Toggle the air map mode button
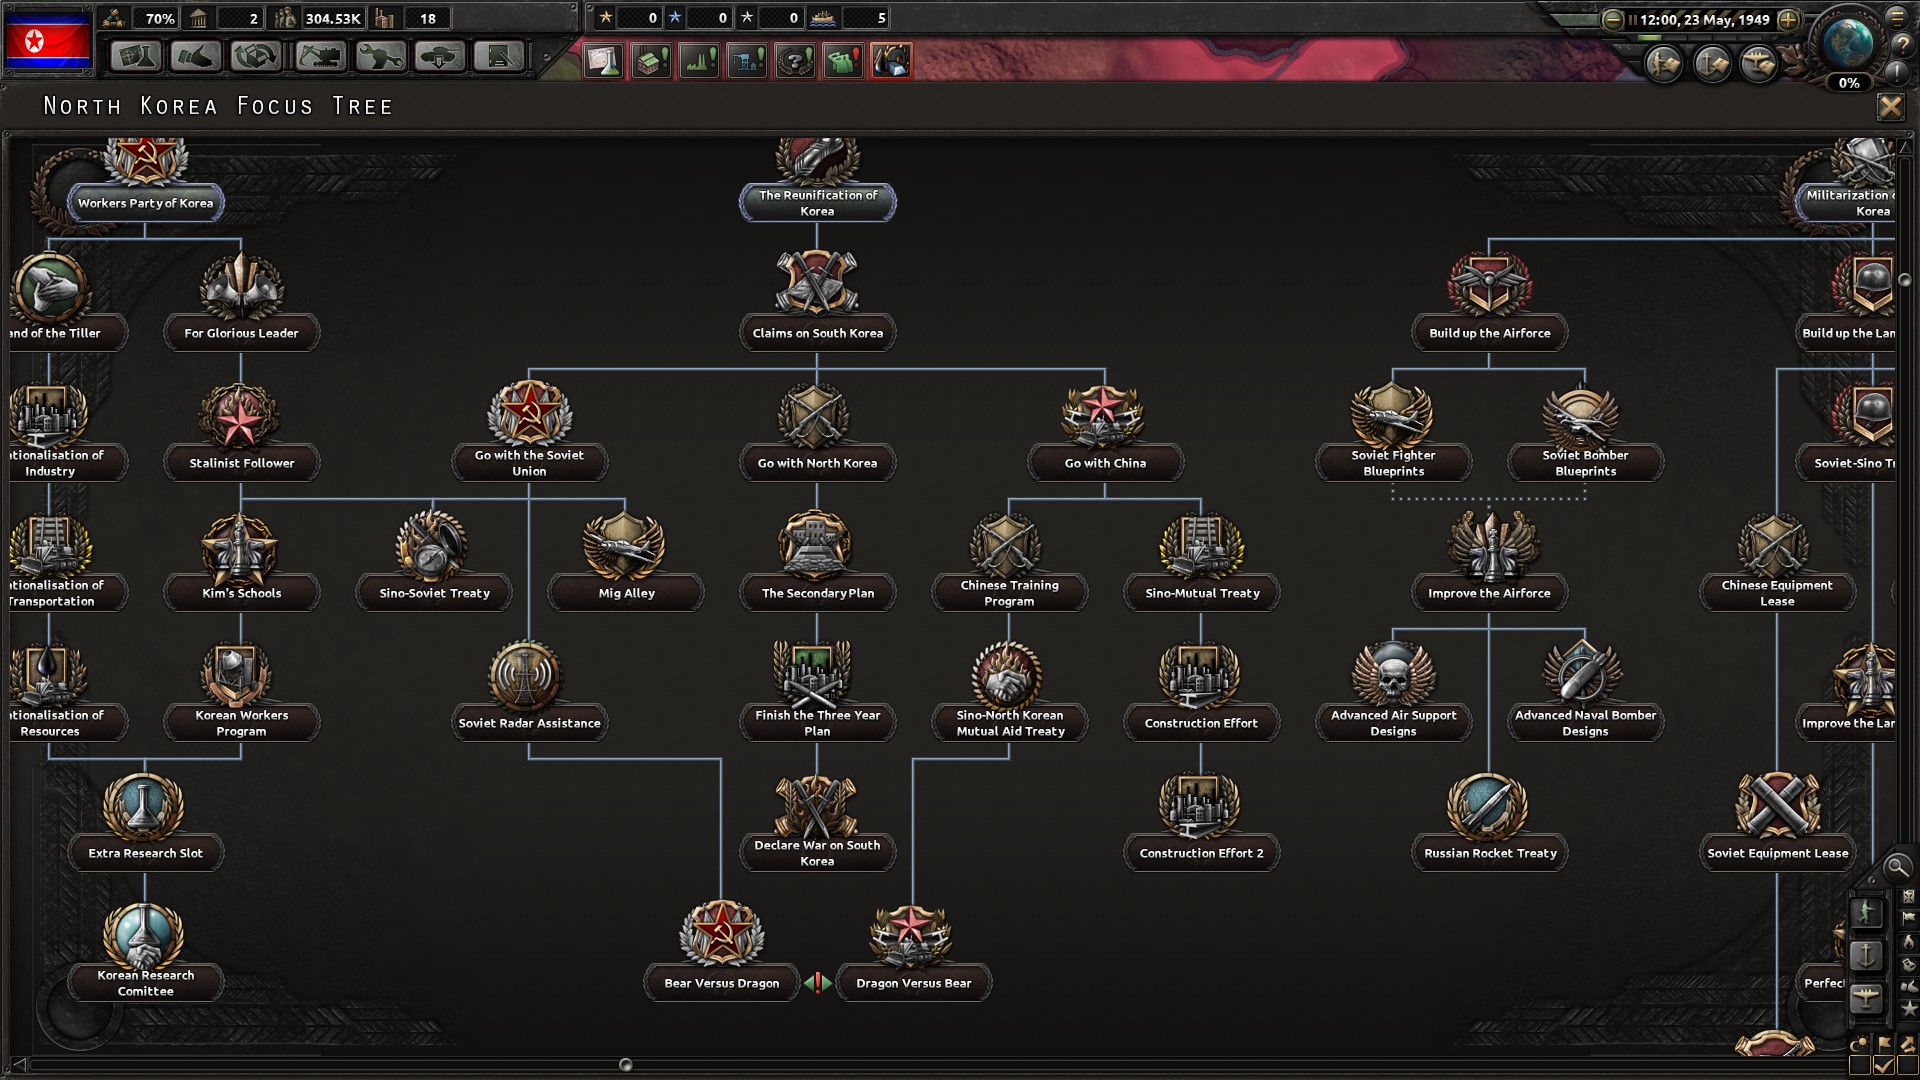 (1866, 997)
